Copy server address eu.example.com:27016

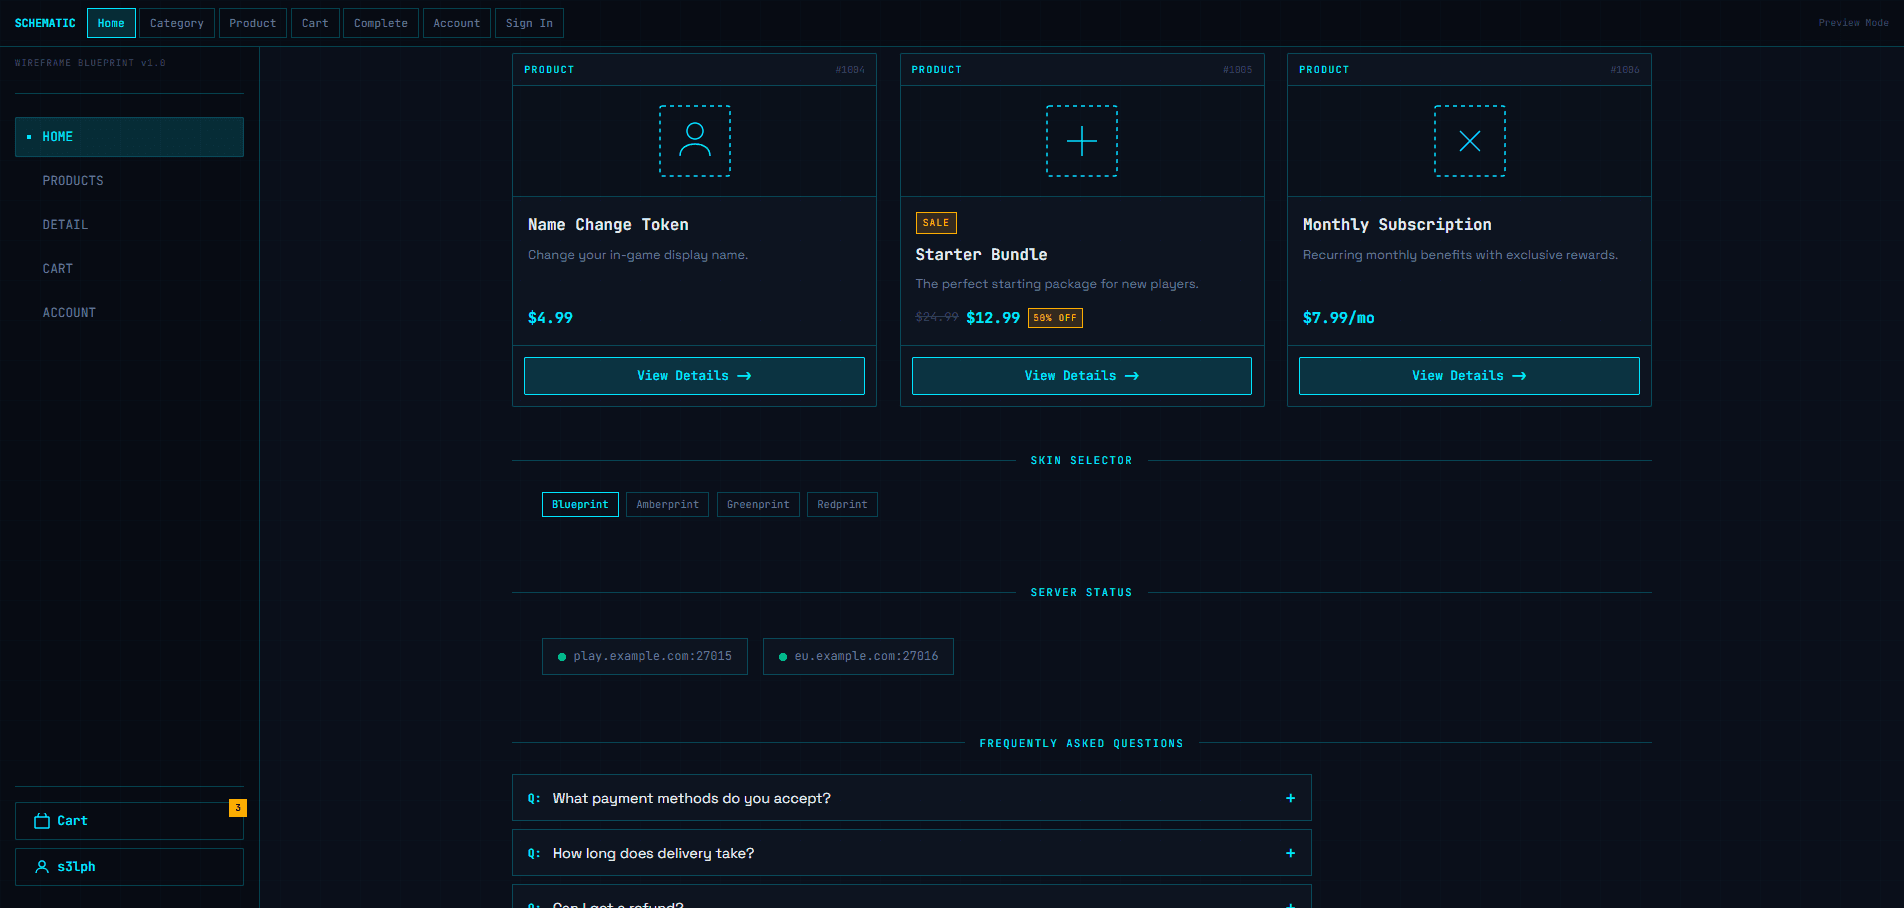858,657
